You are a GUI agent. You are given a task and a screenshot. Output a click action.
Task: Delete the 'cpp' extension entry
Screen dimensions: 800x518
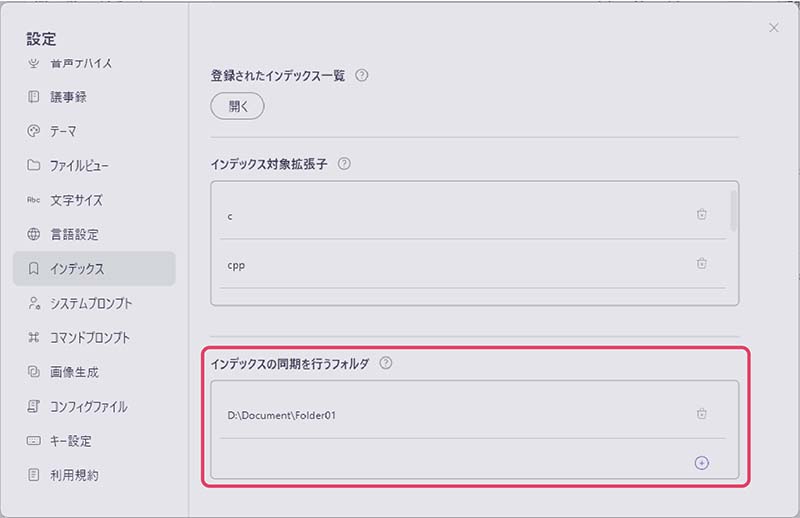(702, 263)
